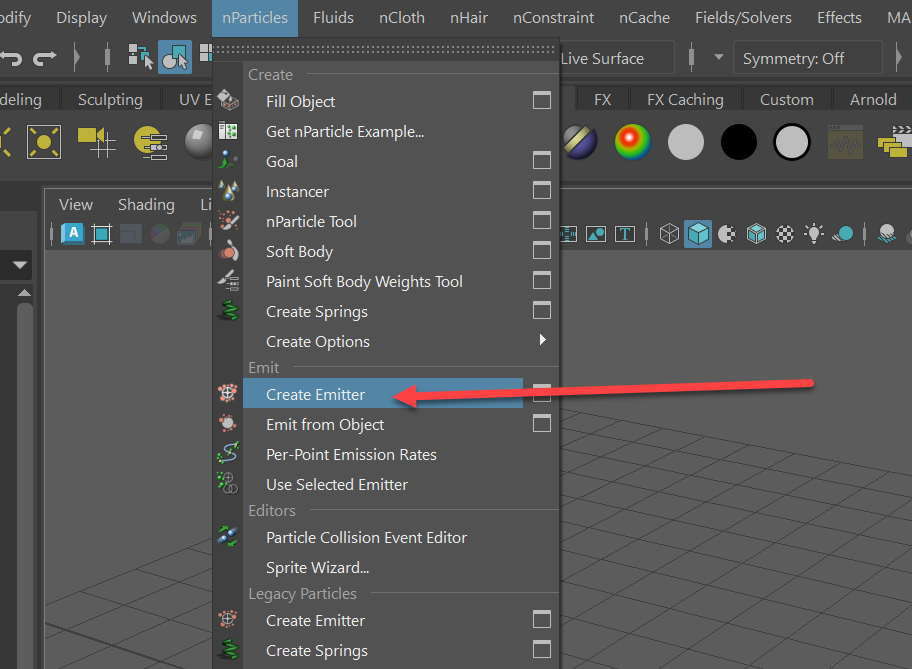Expand dropdown arrow before Symmetry field
912x669 pixels.
pos(718,58)
